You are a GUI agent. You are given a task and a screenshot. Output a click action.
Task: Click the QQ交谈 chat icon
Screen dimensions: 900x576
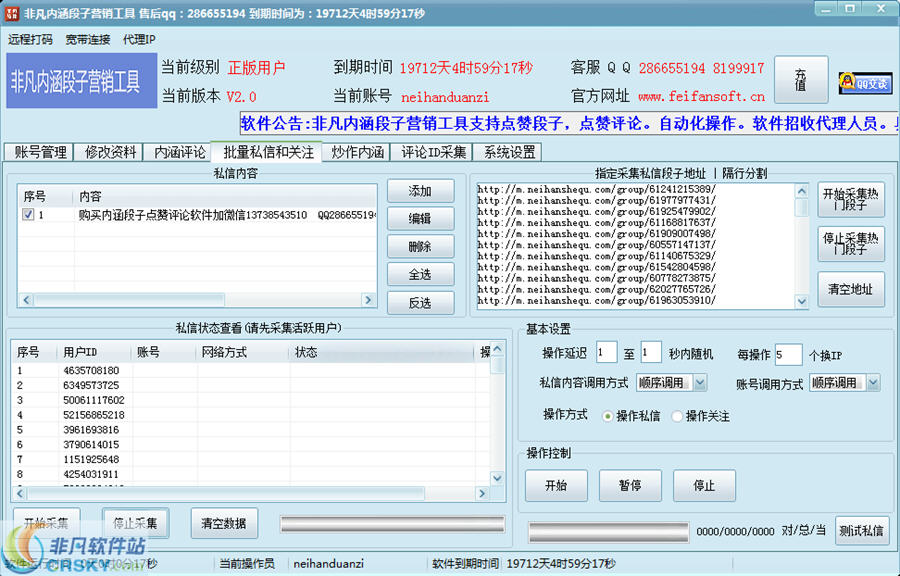point(865,83)
